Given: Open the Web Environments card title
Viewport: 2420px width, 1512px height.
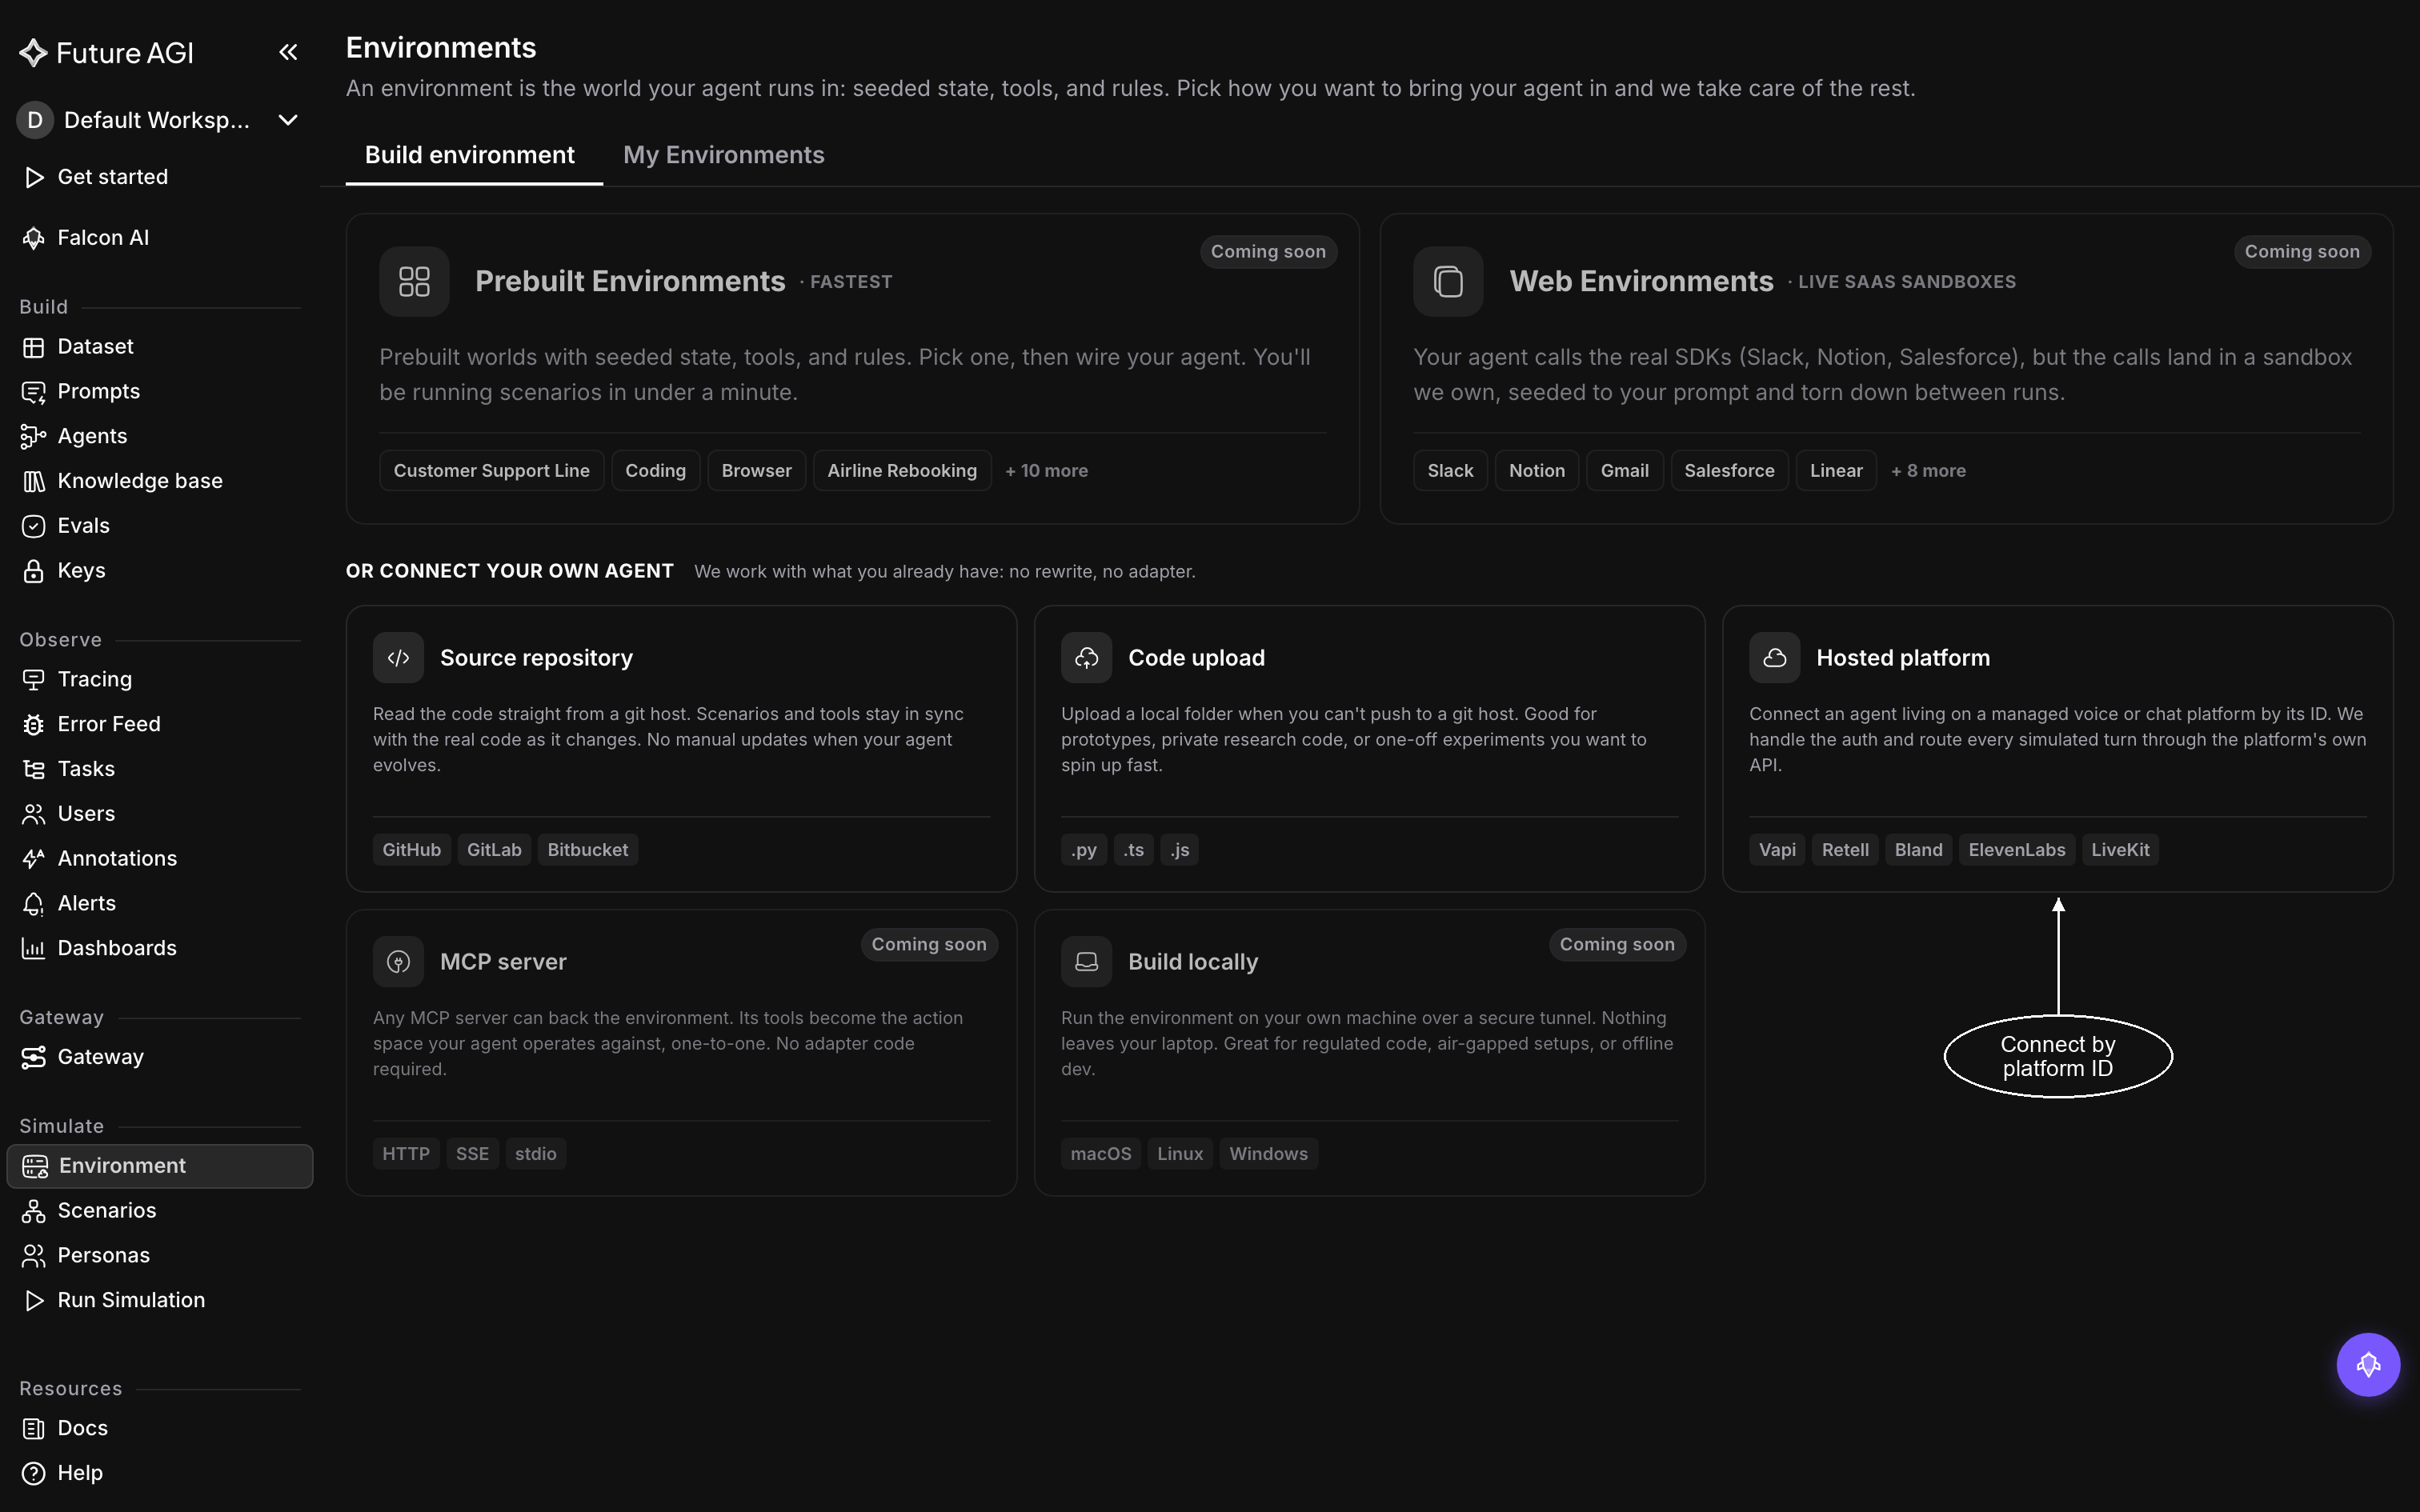Looking at the screenshot, I should pos(1641,281).
